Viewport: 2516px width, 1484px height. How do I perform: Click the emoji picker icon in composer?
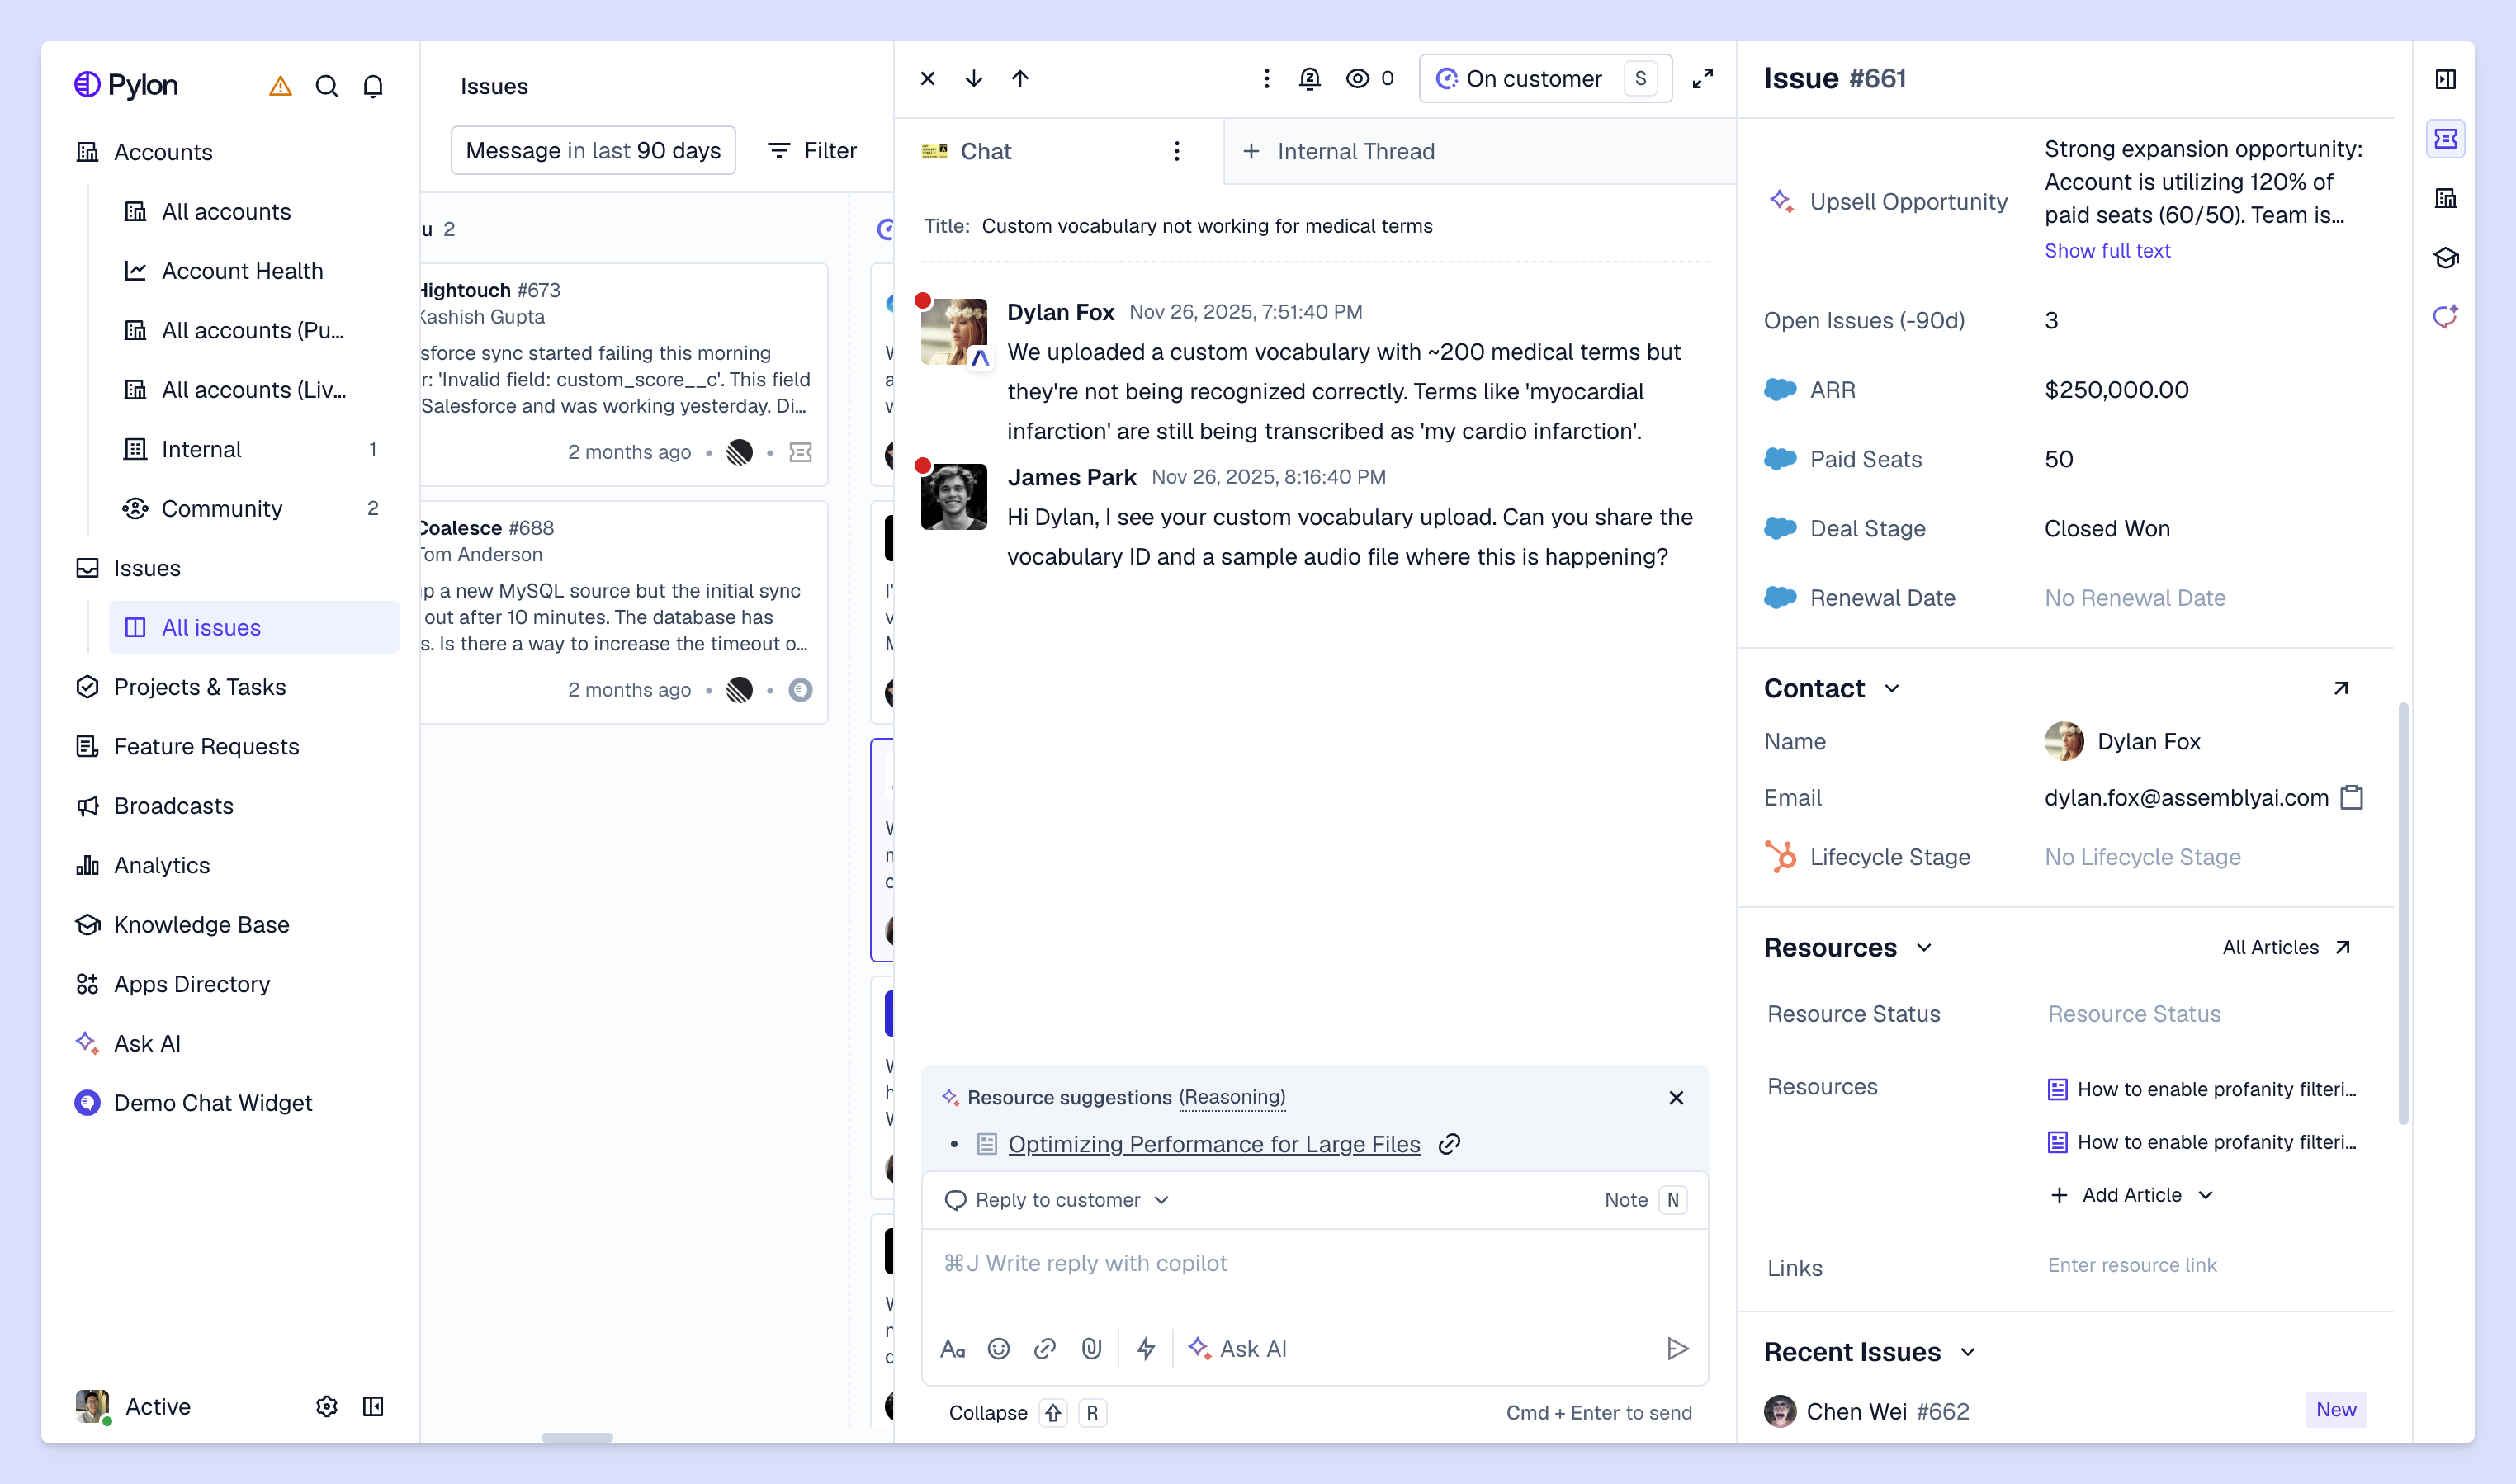coord(998,1349)
